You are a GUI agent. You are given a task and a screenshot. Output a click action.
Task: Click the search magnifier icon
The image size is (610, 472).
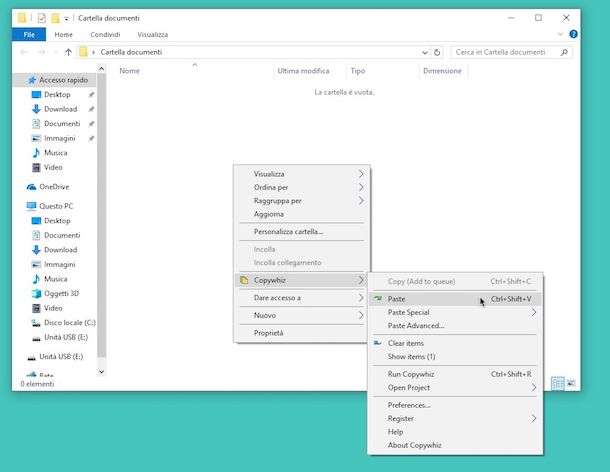point(564,52)
